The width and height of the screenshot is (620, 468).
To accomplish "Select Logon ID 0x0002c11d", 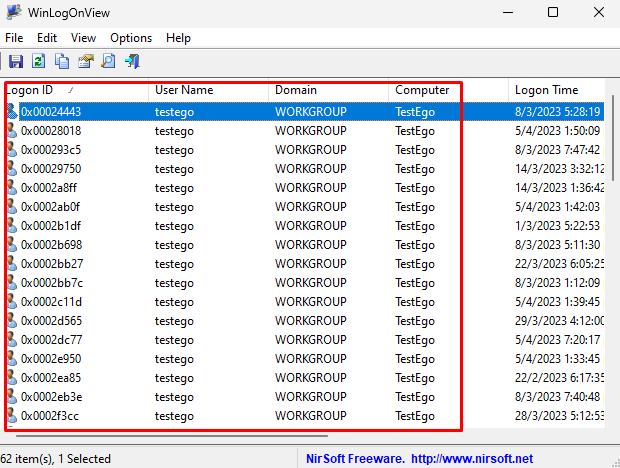I will click(x=51, y=302).
